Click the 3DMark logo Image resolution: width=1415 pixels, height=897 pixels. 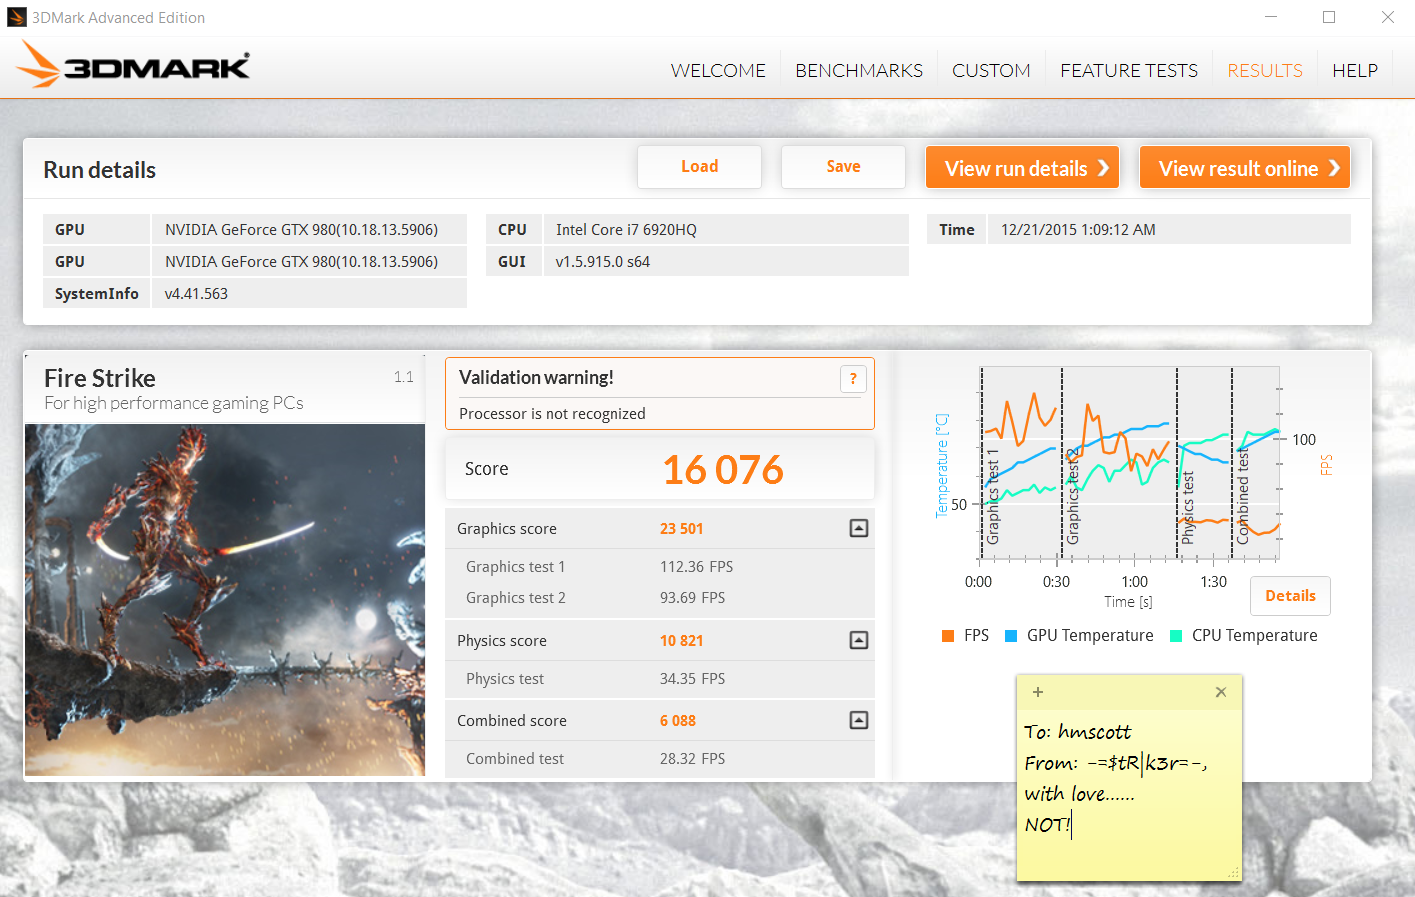point(133,65)
